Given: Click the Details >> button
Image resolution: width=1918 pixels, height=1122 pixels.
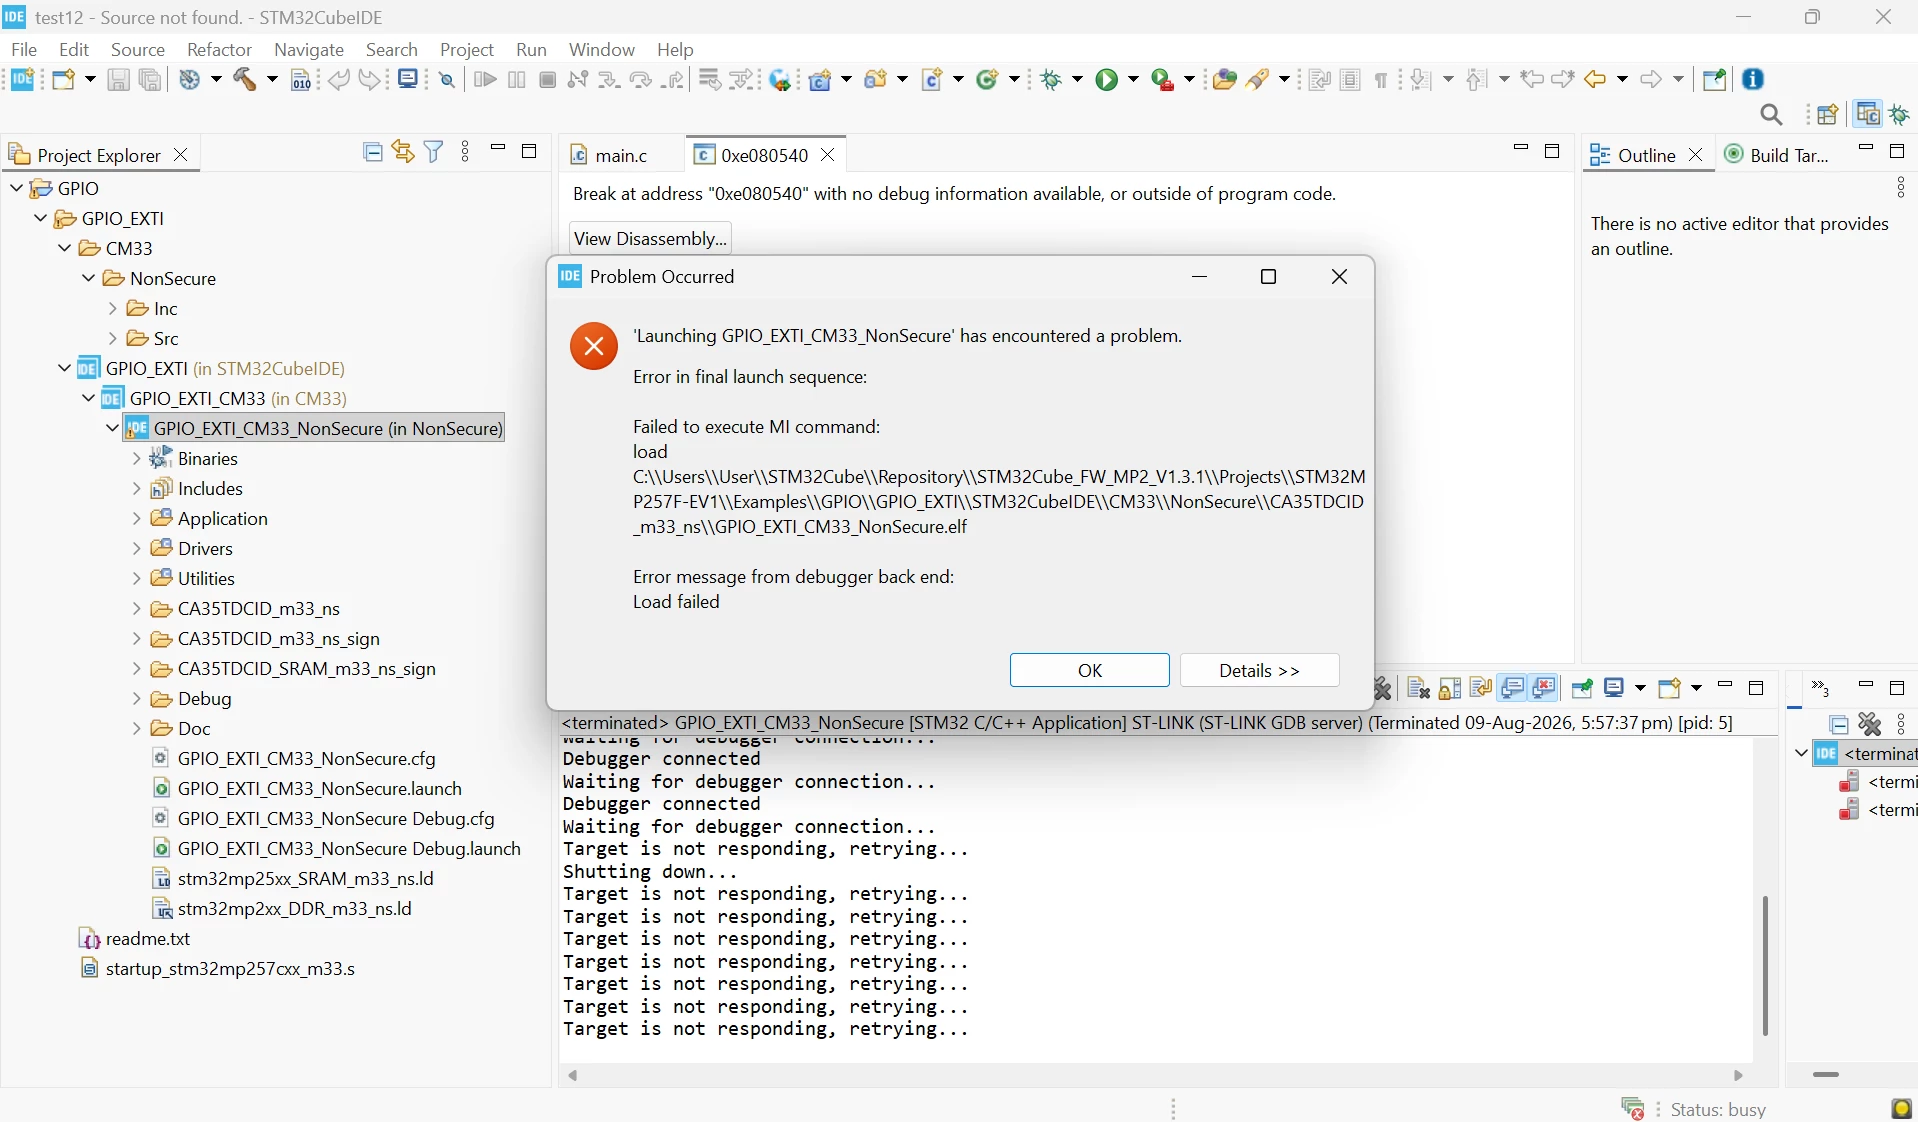Looking at the screenshot, I should coord(1259,670).
